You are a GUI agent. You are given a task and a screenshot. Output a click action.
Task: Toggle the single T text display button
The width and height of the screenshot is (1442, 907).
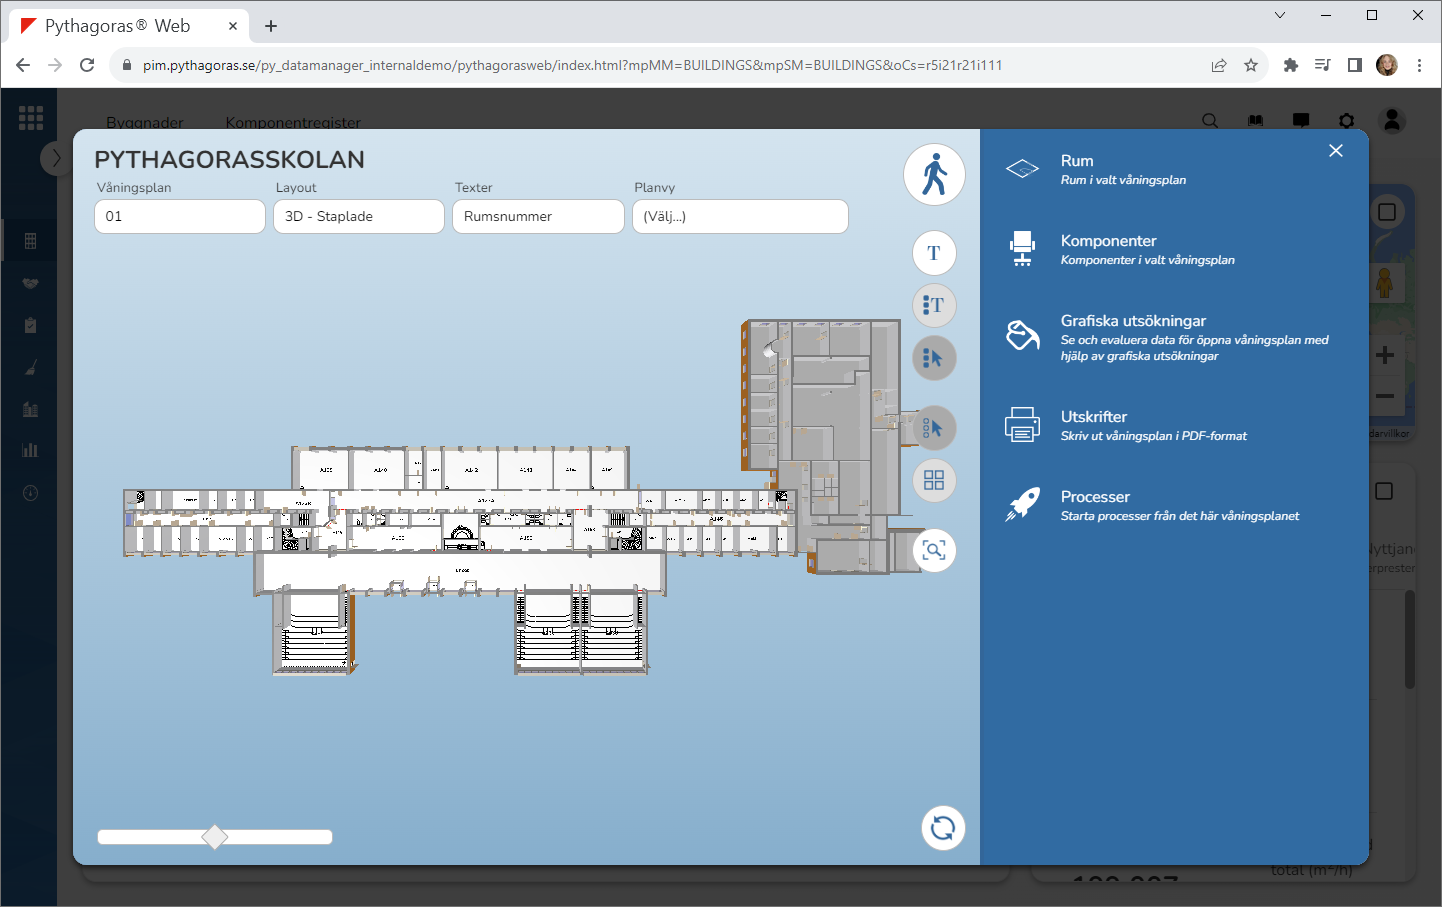click(x=934, y=253)
